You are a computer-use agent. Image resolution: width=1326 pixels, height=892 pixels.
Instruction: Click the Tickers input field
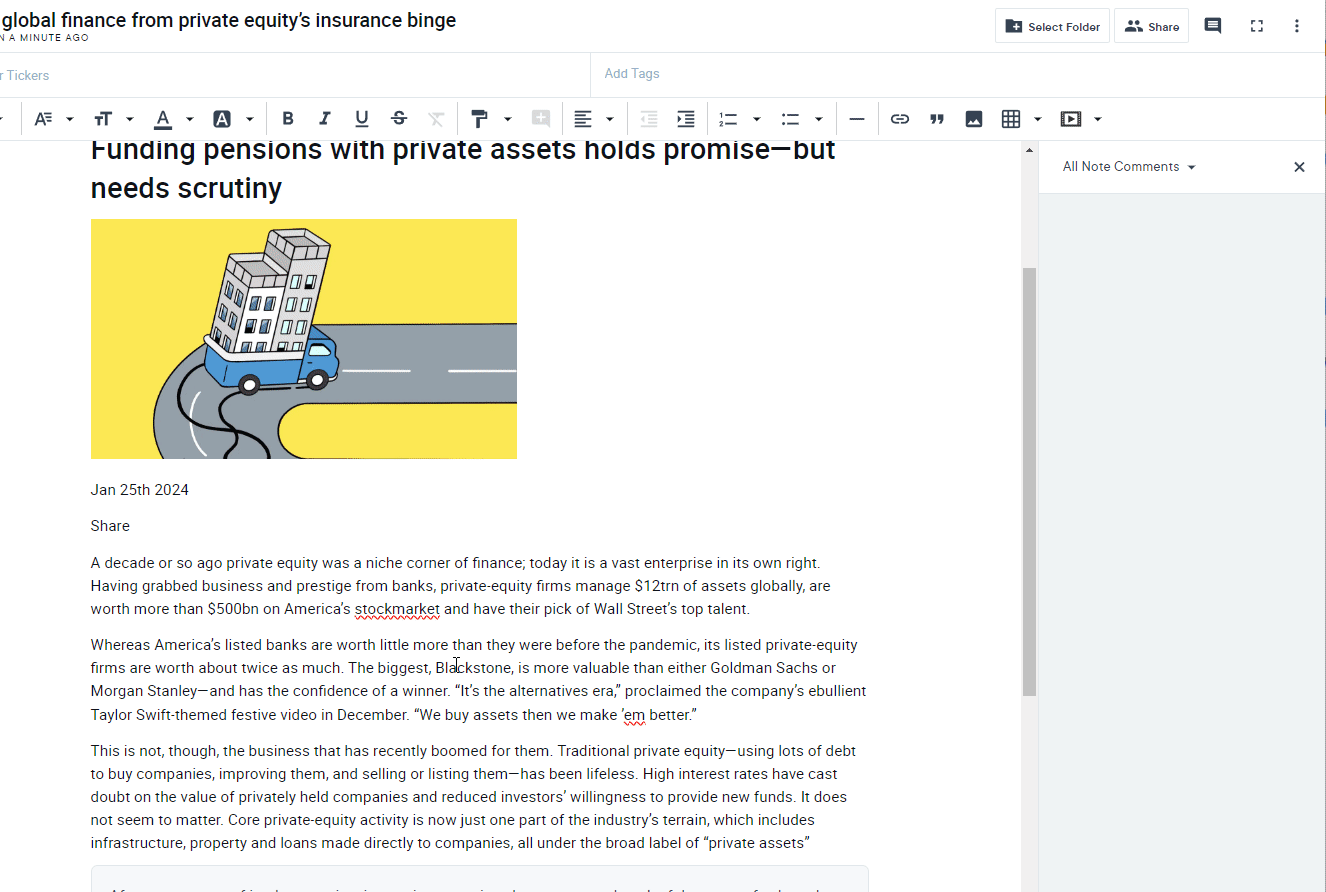pyautogui.click(x=295, y=75)
